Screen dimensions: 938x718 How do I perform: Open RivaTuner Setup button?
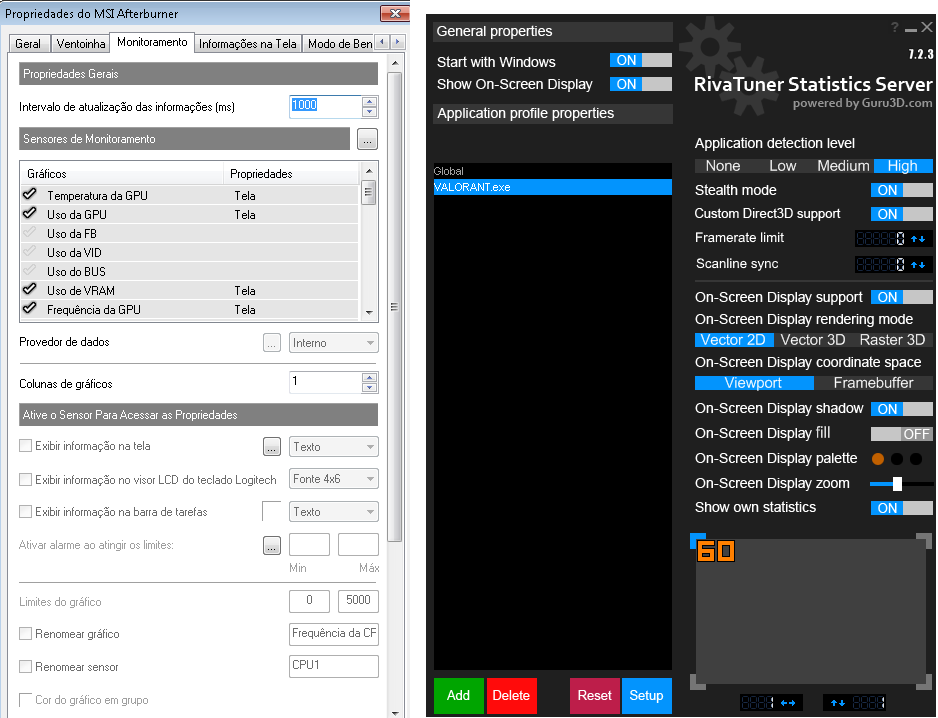tap(647, 695)
